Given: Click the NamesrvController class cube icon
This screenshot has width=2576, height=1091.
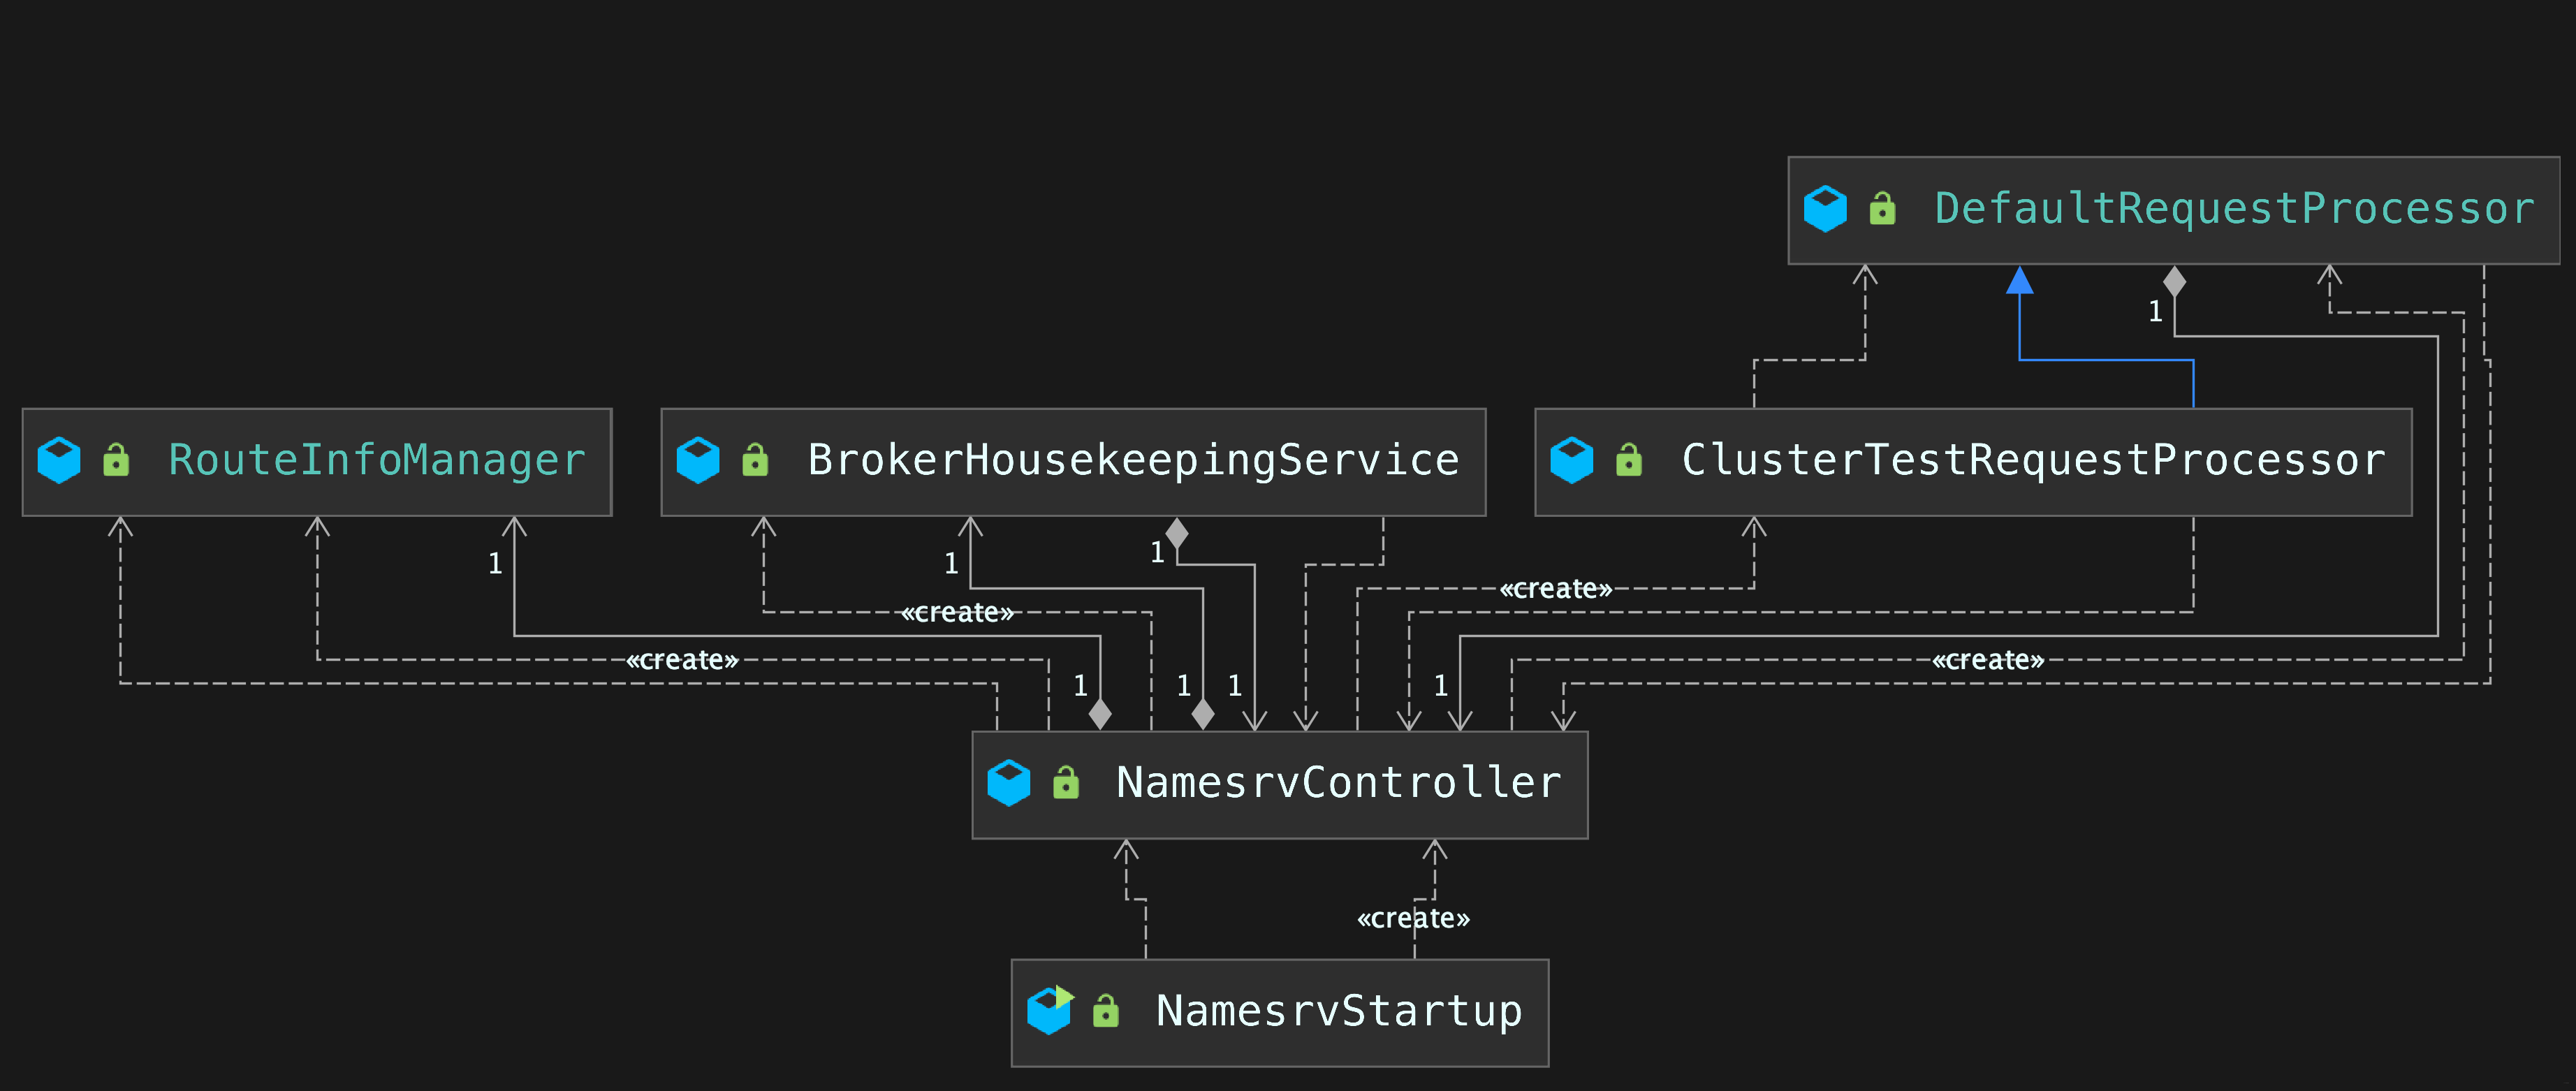Looking at the screenshot, I should tap(1009, 783).
